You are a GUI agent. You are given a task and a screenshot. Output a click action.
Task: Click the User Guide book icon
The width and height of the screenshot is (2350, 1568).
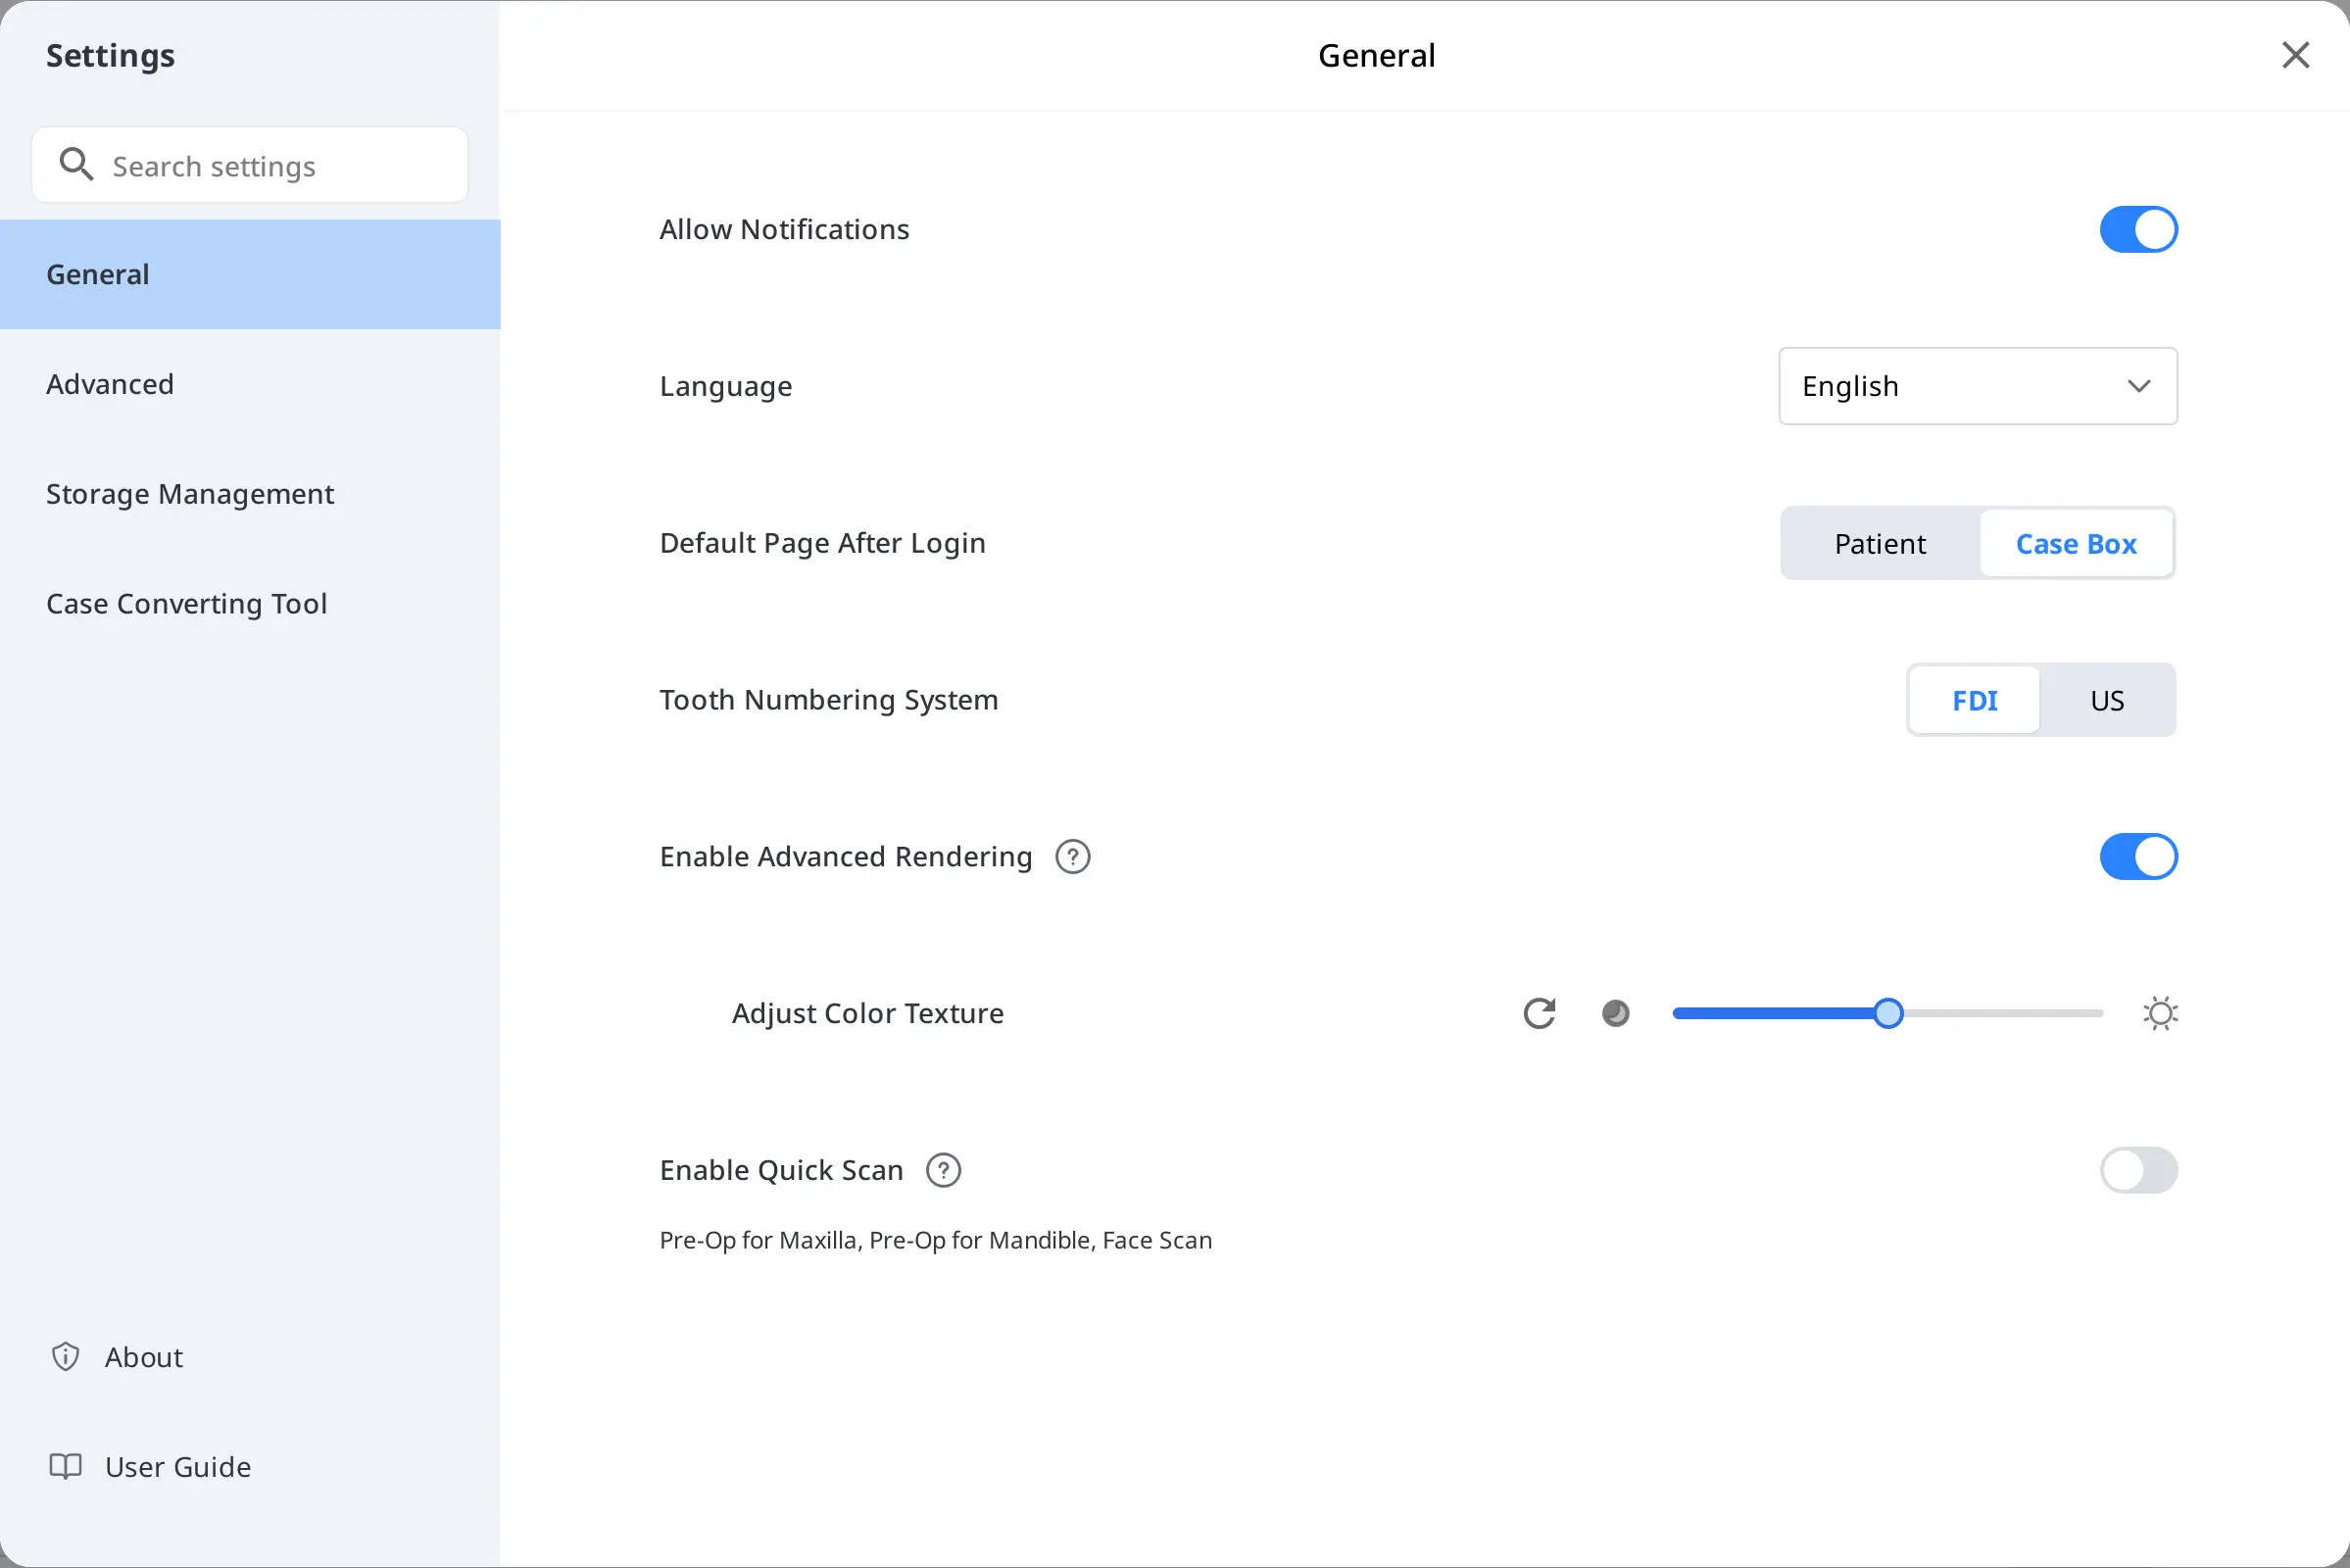(x=64, y=1466)
